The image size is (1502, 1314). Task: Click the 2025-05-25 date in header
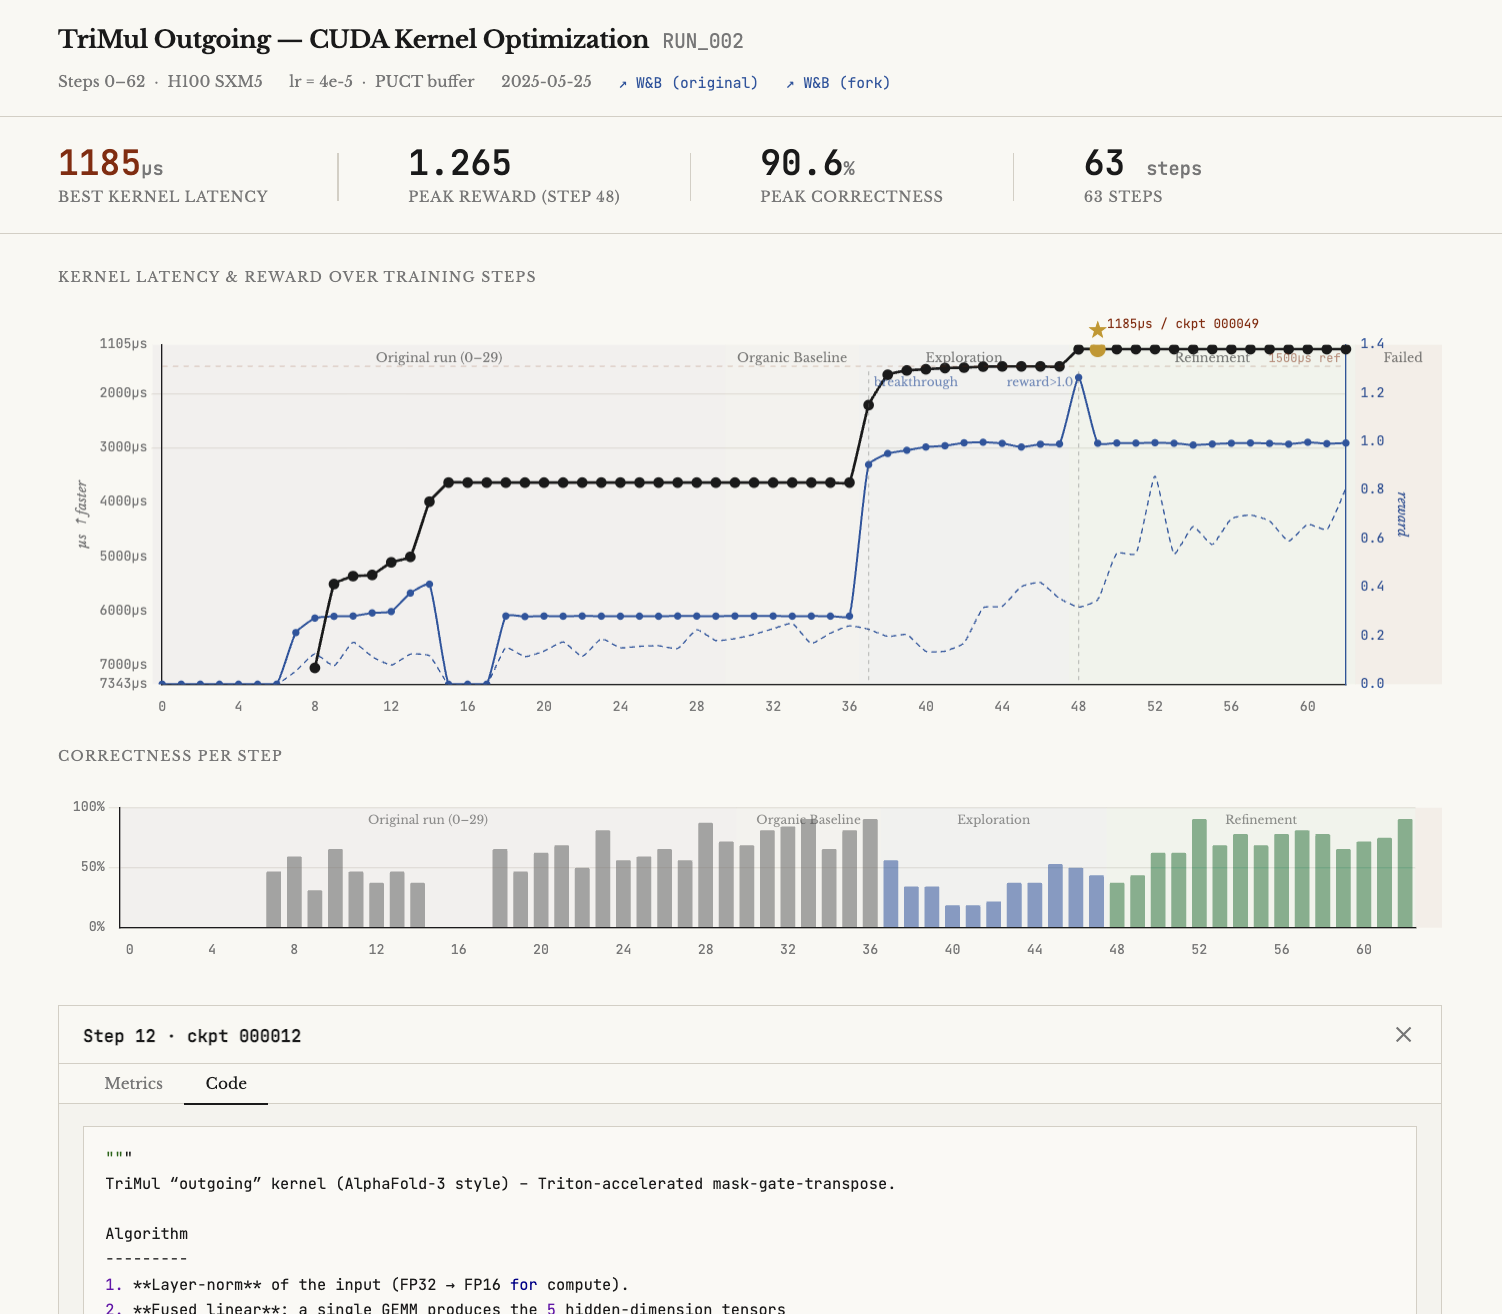(x=546, y=82)
